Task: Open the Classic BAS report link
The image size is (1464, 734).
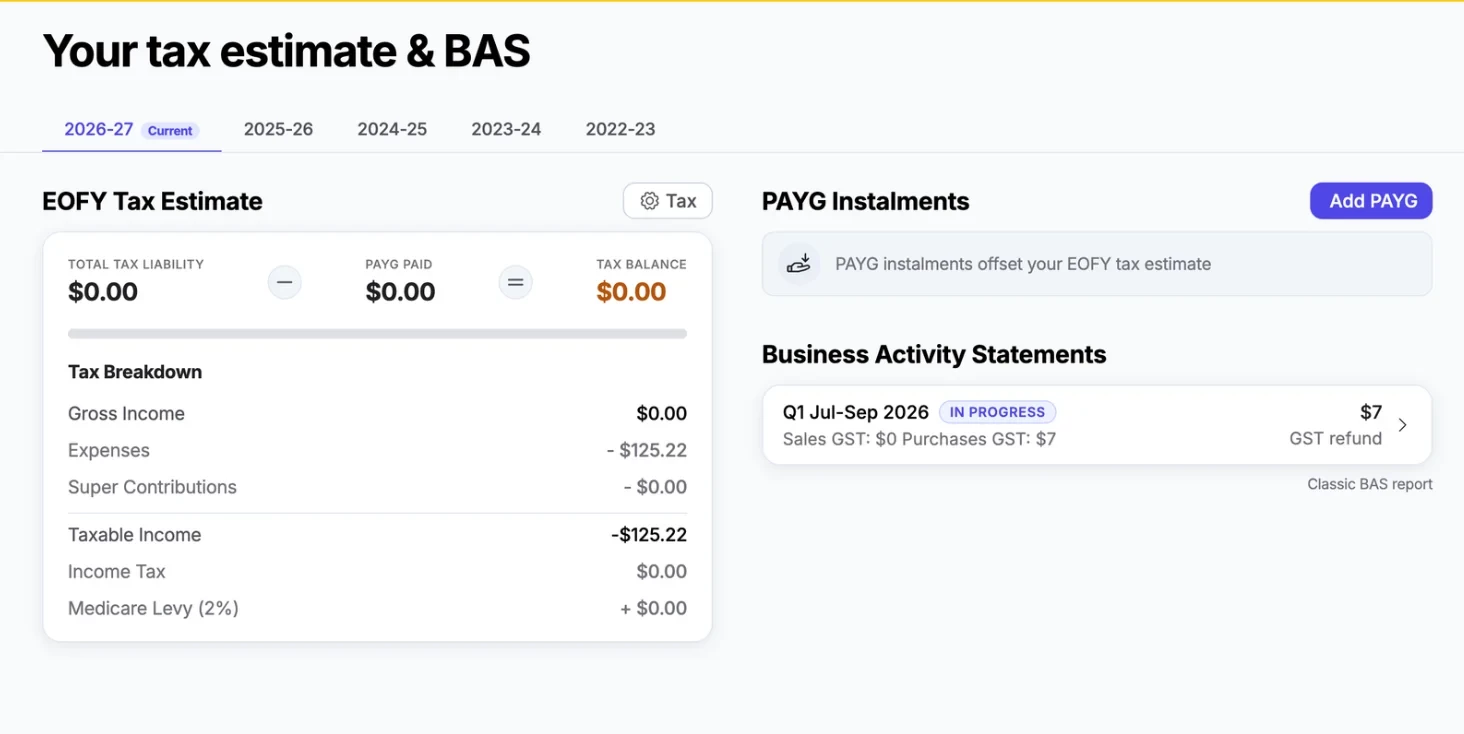Action: (1370, 484)
